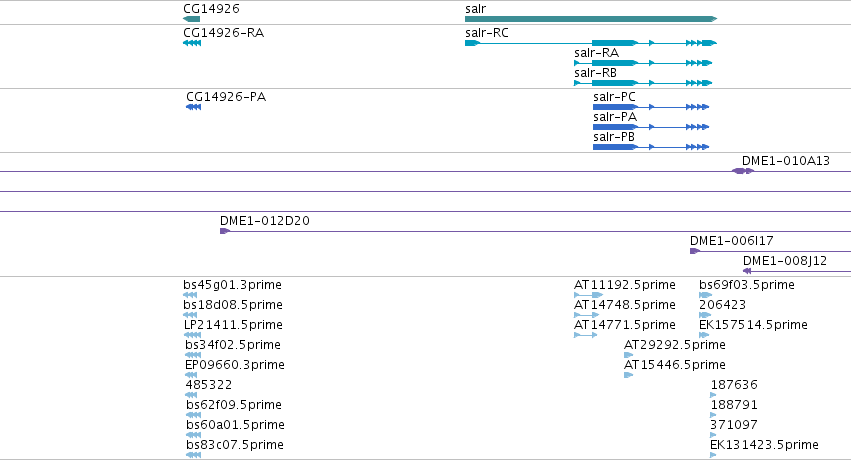The height and width of the screenshot is (460, 851).
Task: Click the DME1-008J12 label text
Action: click(785, 261)
